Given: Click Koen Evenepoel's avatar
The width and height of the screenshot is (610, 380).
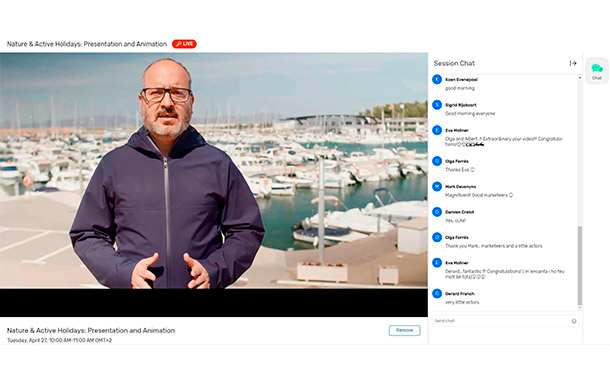Looking at the screenshot, I should 437,79.
